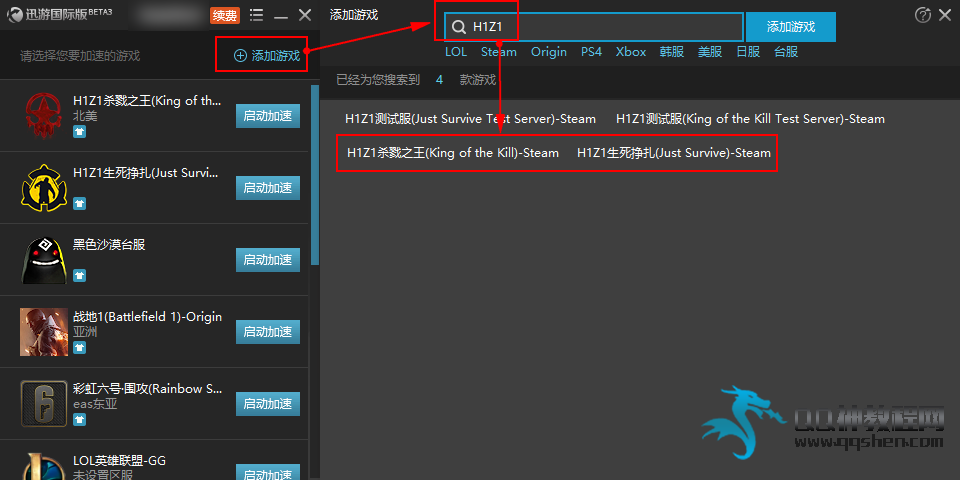
Task: Click the blue 添加游戏 button beside search
Action: coord(791,27)
